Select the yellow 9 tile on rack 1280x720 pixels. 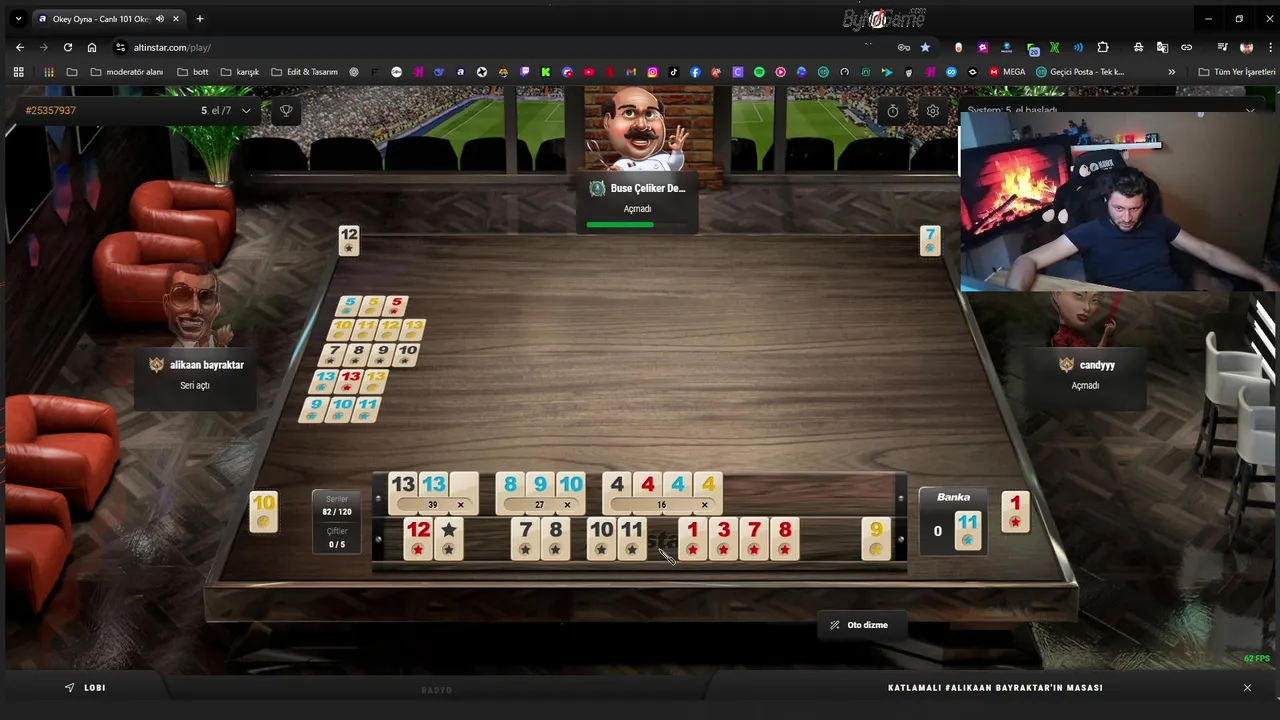pyautogui.click(x=876, y=538)
